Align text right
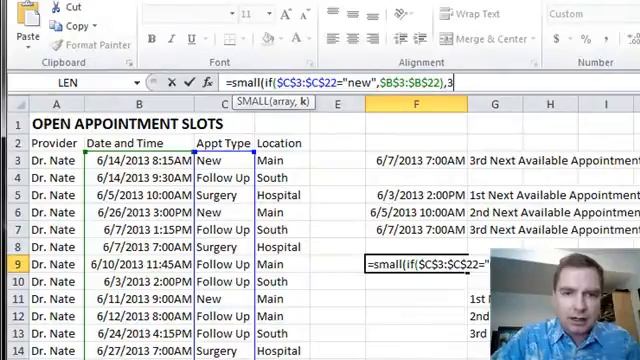 pos(372,39)
